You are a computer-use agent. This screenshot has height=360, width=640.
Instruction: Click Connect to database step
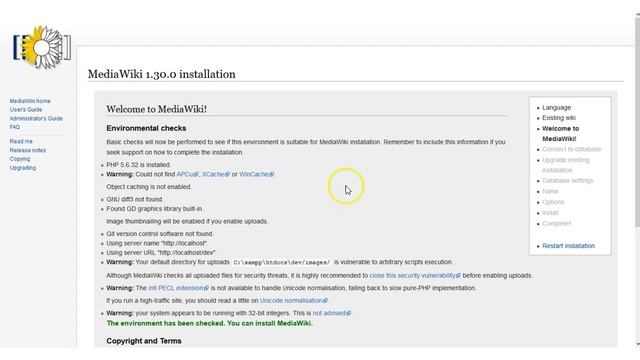[571, 149]
